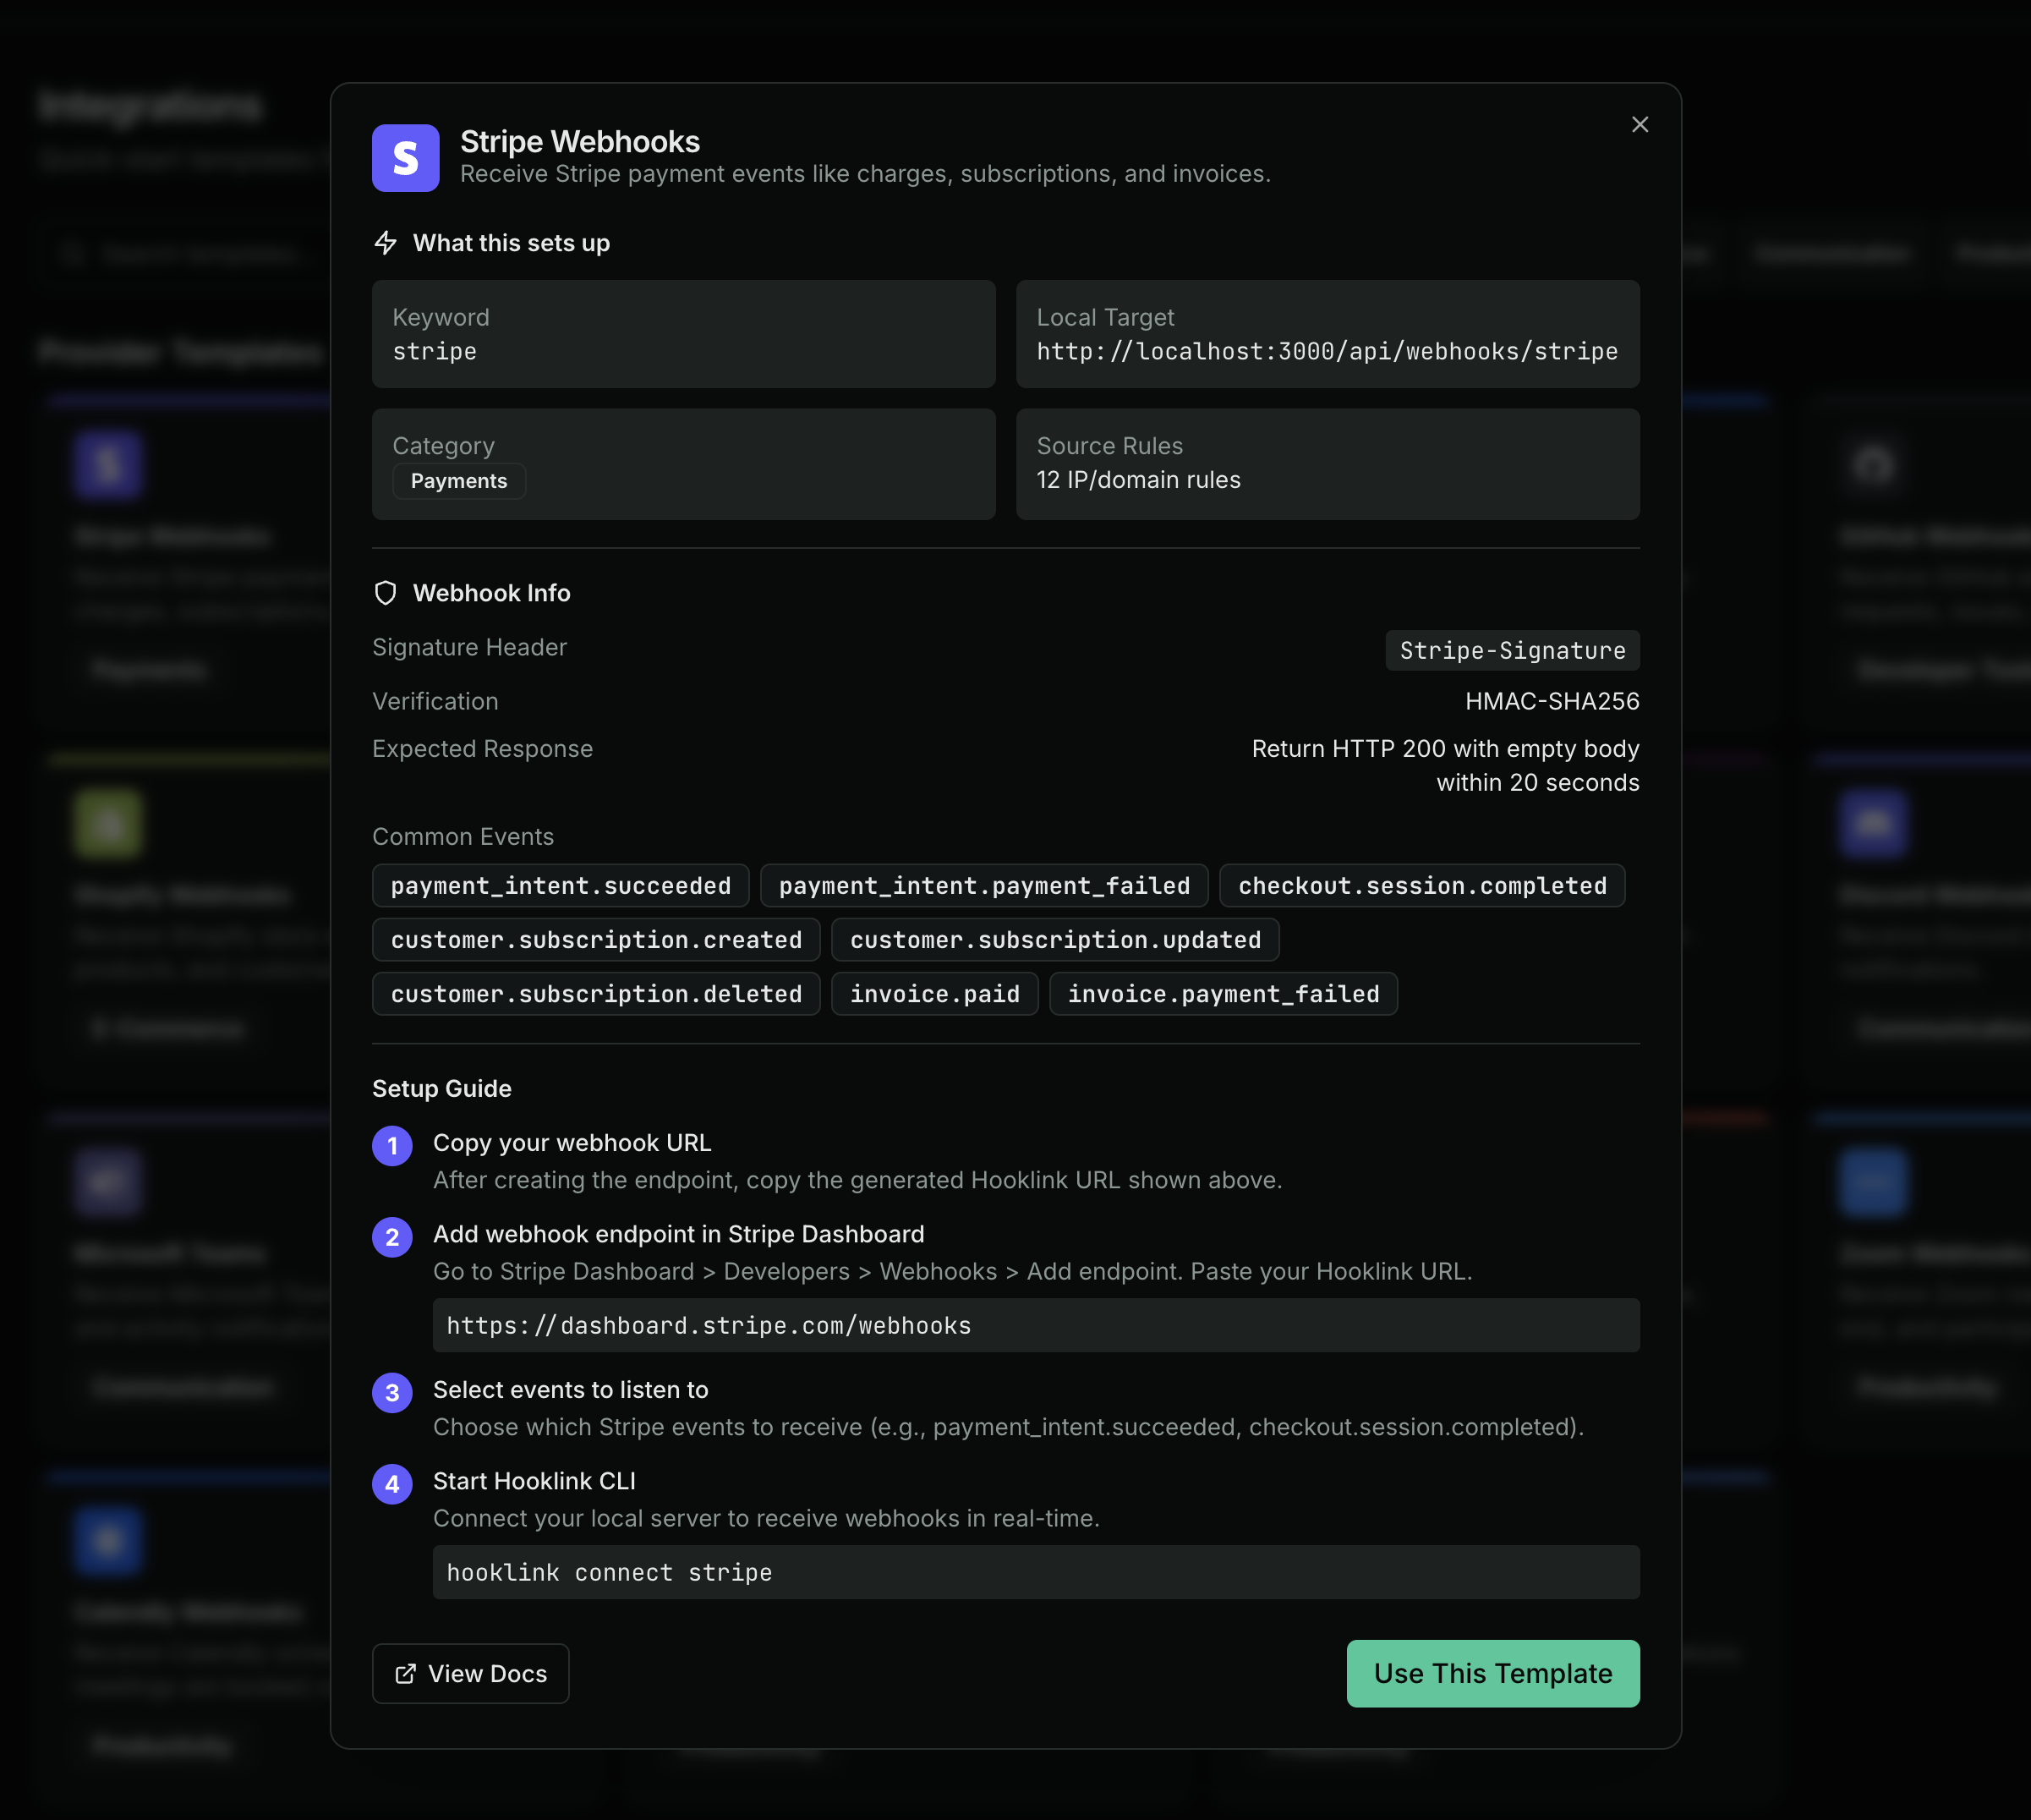Click step 4 circle for Start Hooklink CLI
2031x1820 pixels.
coord(392,1484)
